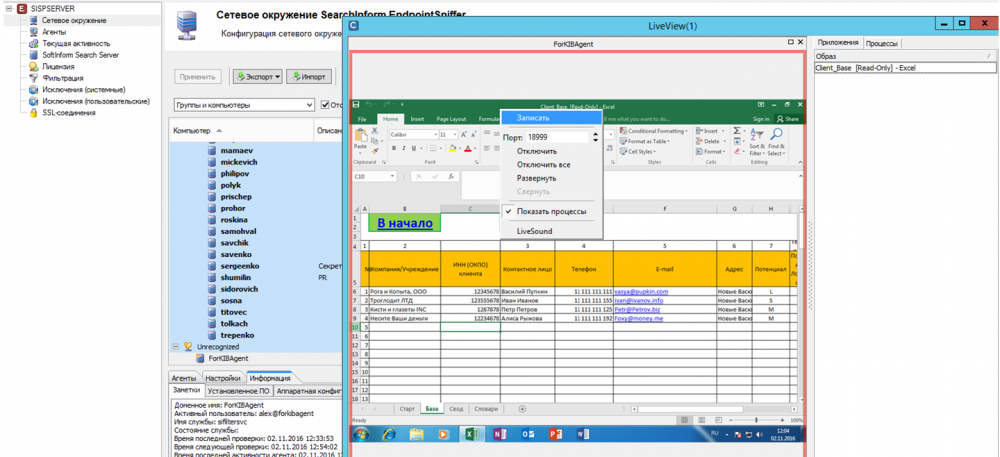This screenshot has width=1000, height=457.
Task: Click the Лицензия icon in sidebar
Action: pos(35,67)
